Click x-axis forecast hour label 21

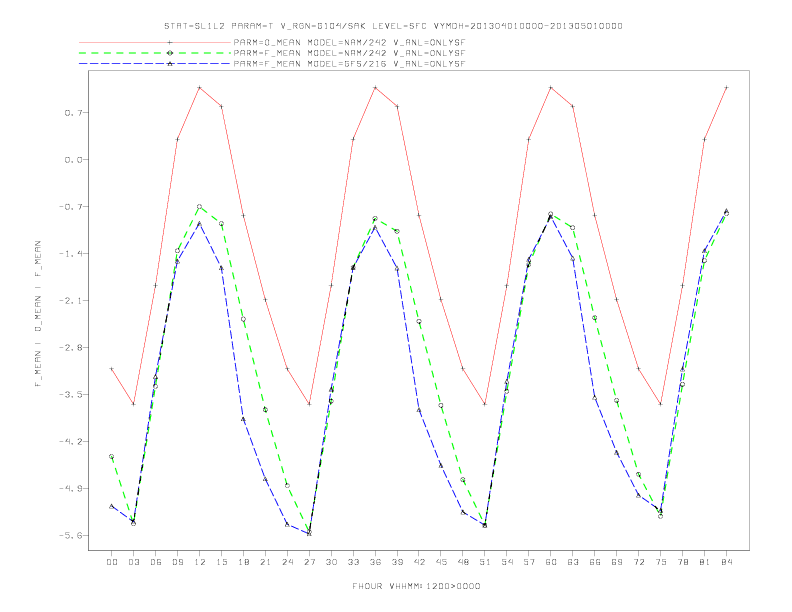click(x=265, y=562)
